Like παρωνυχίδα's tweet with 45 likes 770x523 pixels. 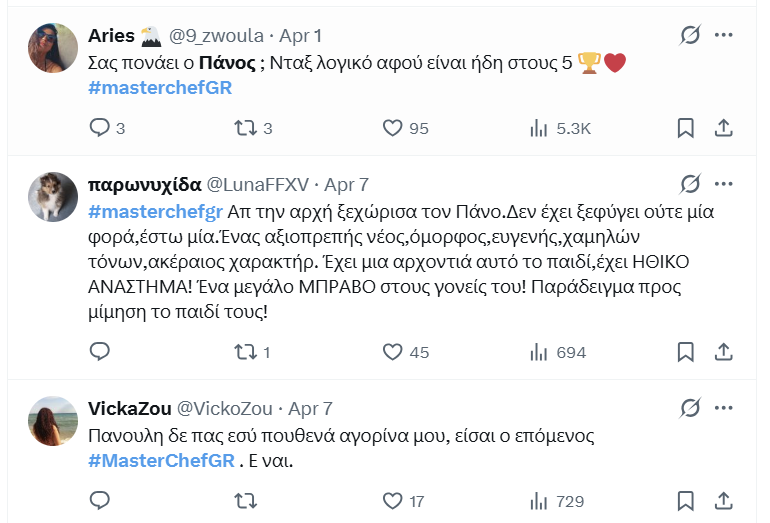coord(393,352)
